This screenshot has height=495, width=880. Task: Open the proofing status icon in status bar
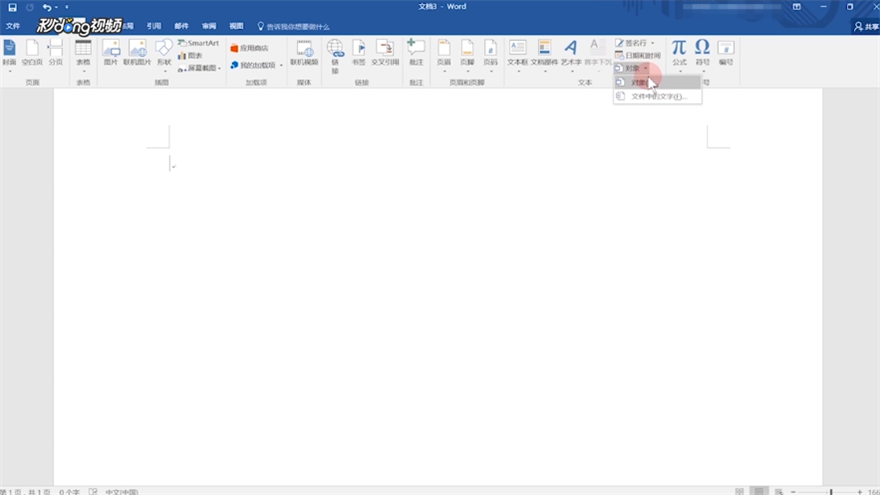[93, 492]
